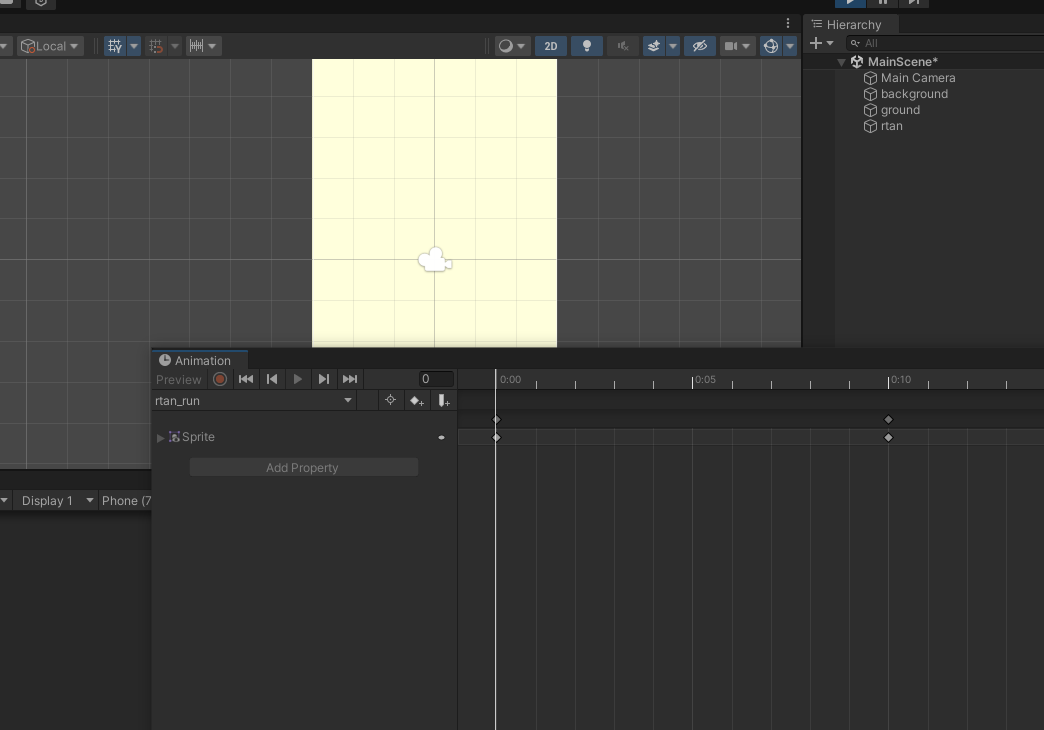Toggle Animation Preview mode

coord(178,380)
